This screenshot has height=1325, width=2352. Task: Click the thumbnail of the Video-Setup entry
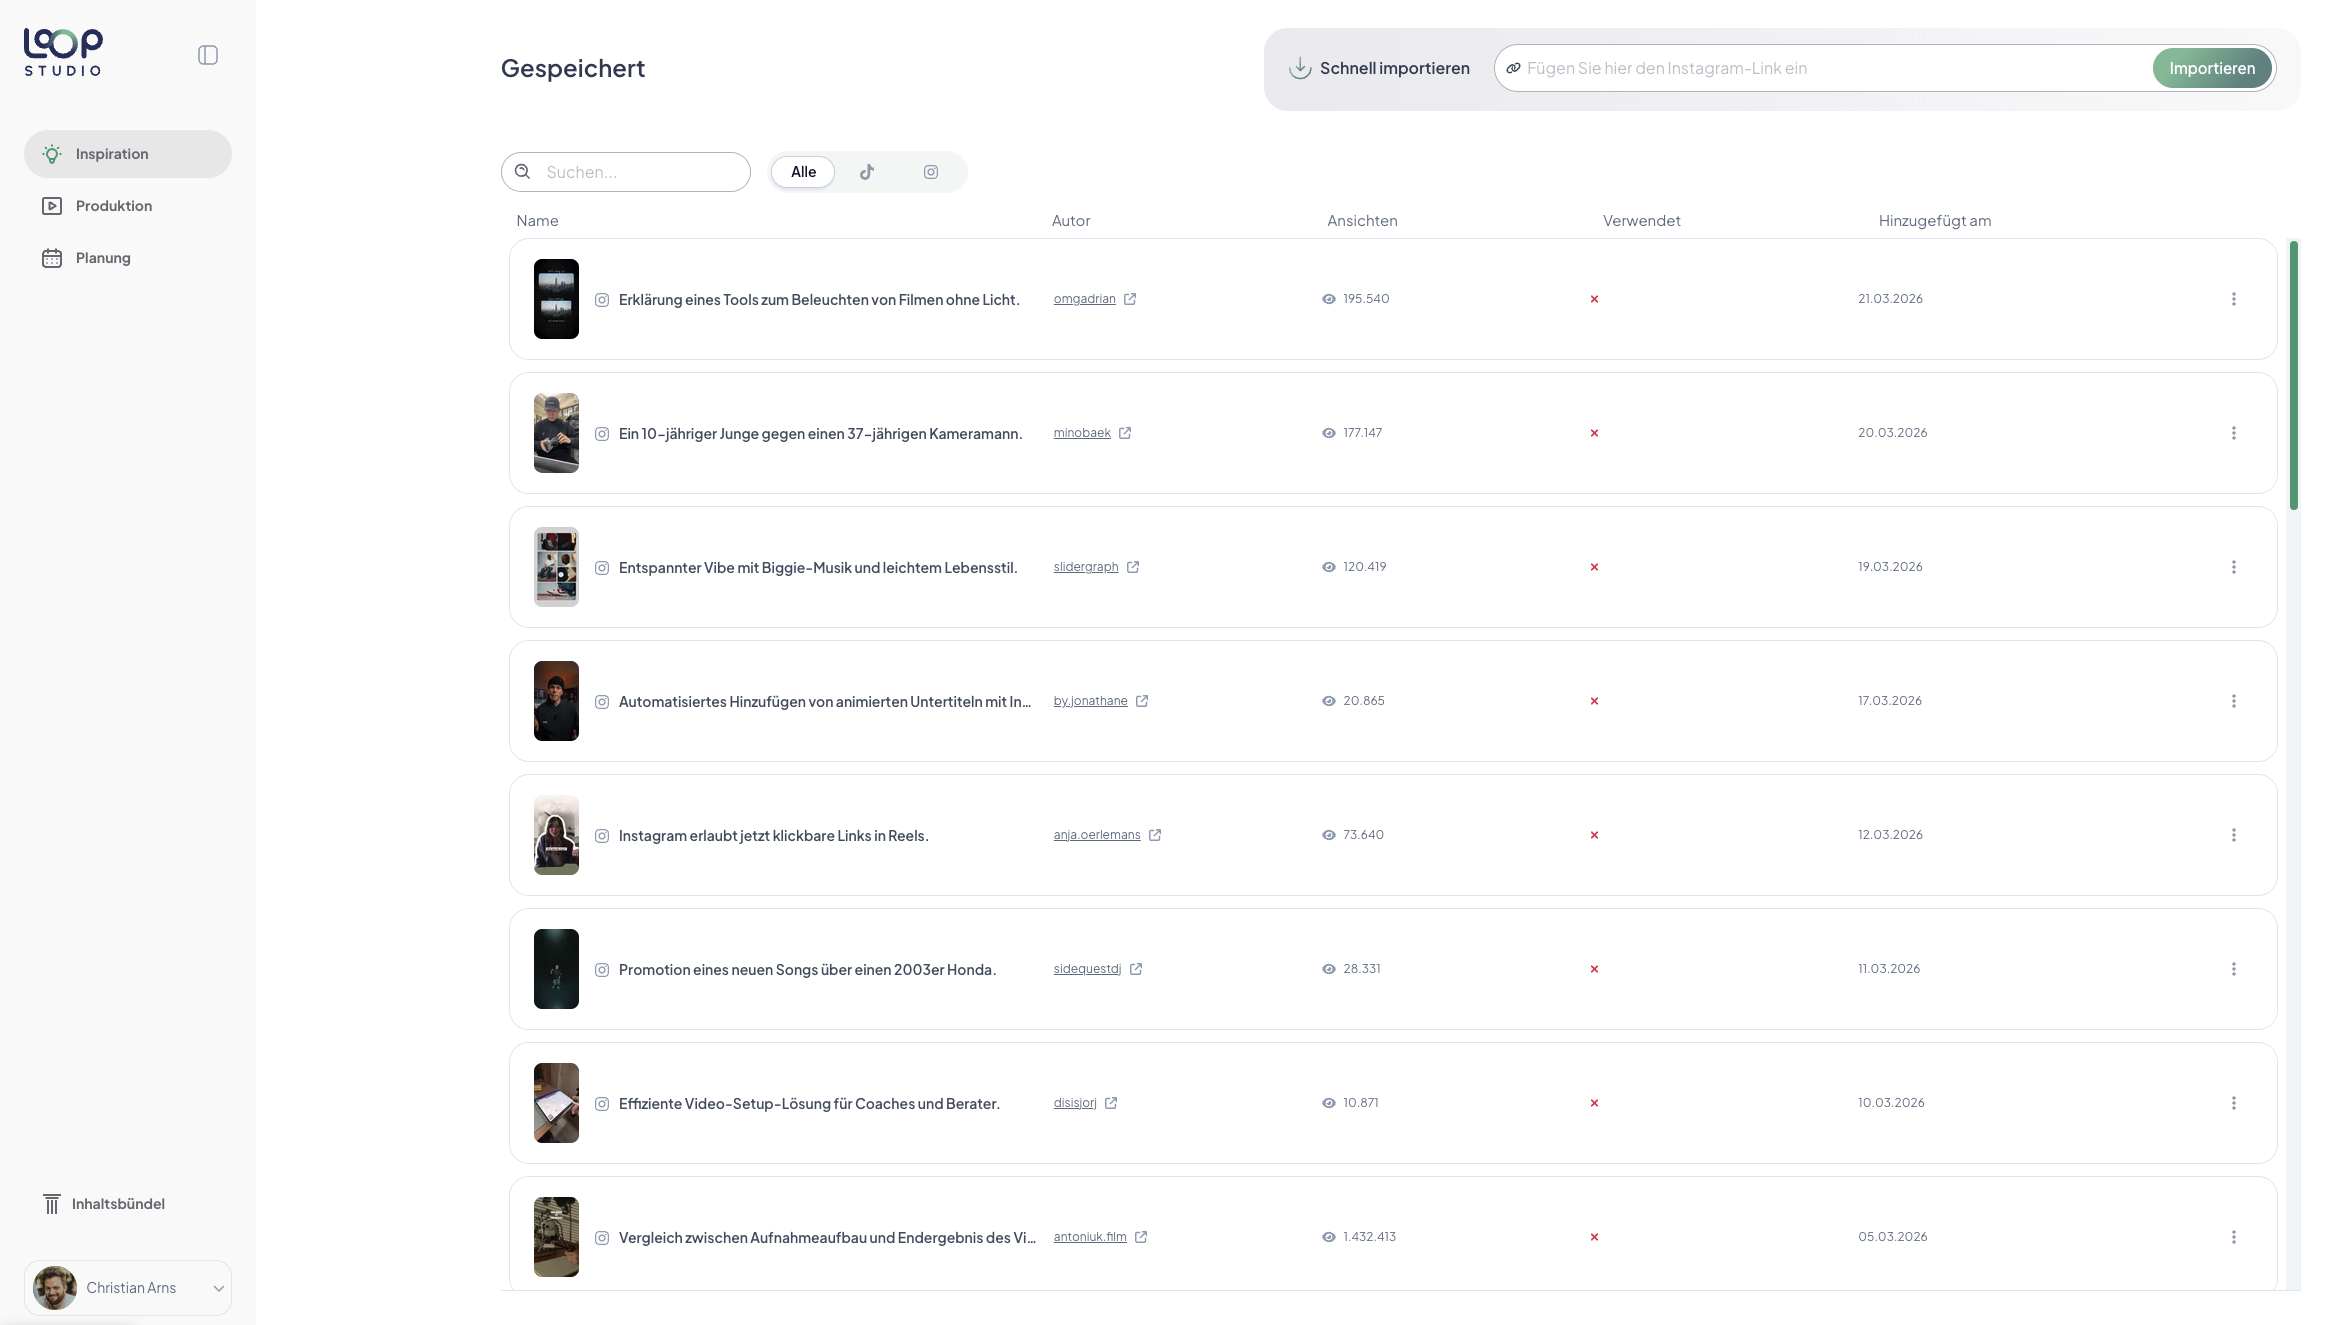click(x=555, y=1103)
